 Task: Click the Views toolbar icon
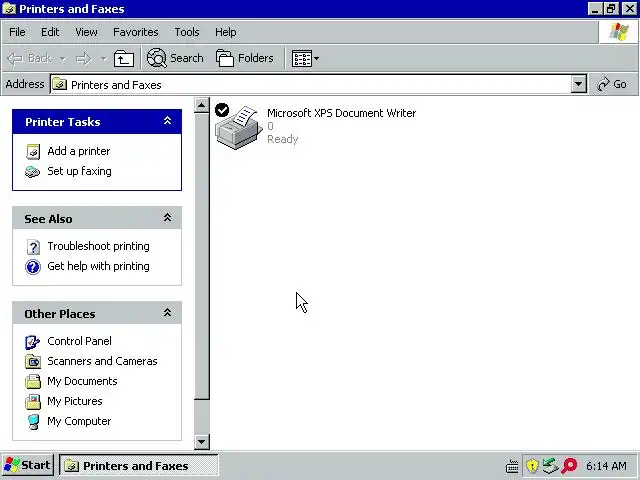click(x=302, y=59)
